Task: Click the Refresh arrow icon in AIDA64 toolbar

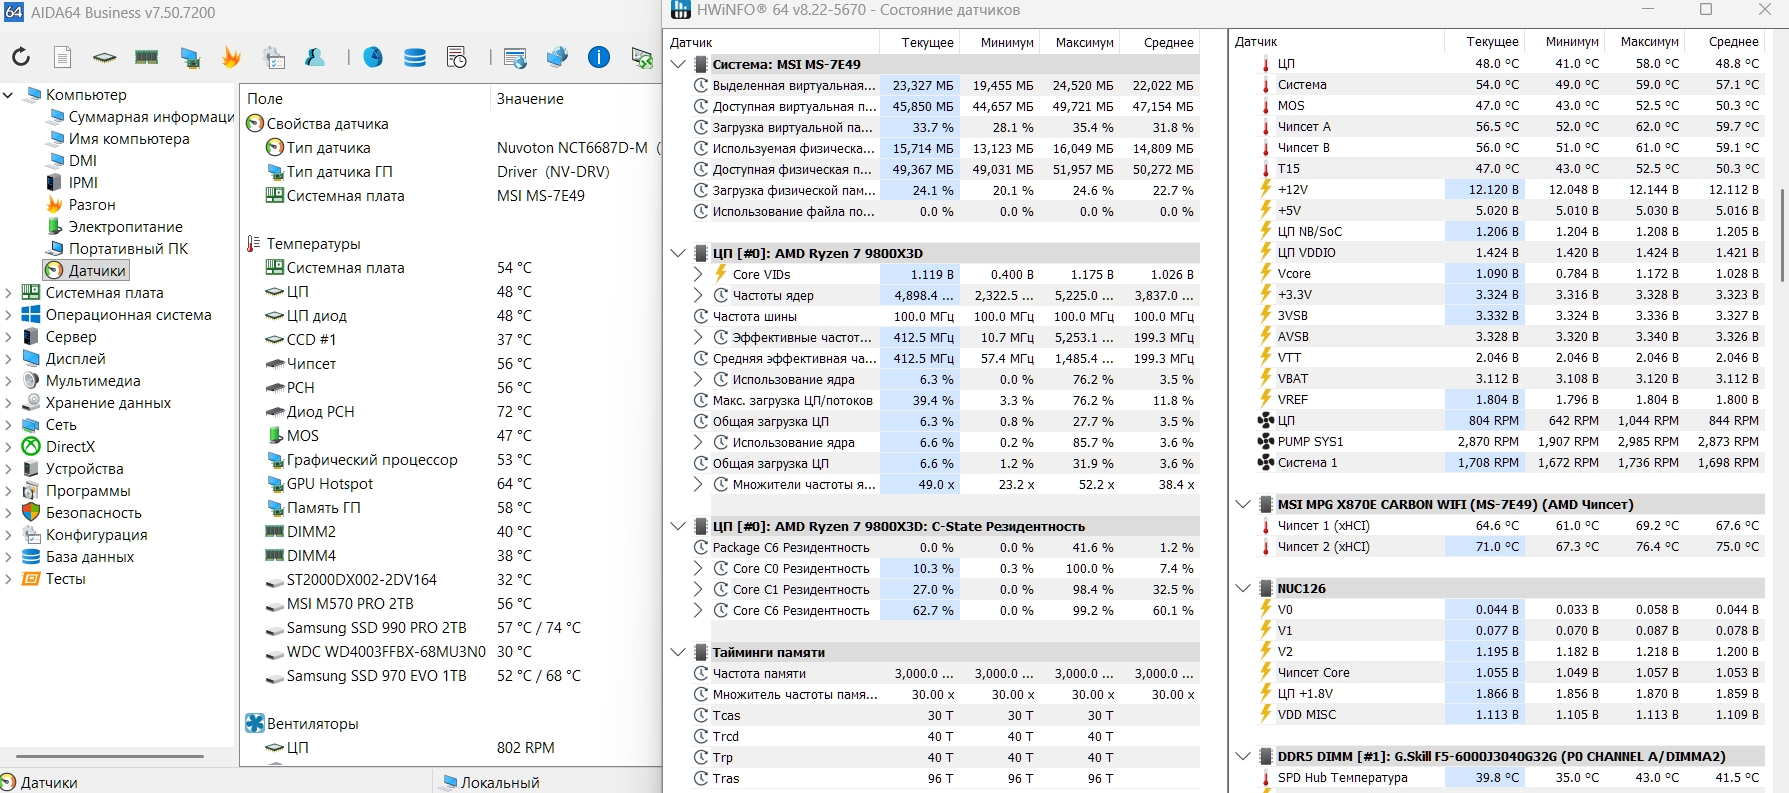Action: click(x=21, y=57)
